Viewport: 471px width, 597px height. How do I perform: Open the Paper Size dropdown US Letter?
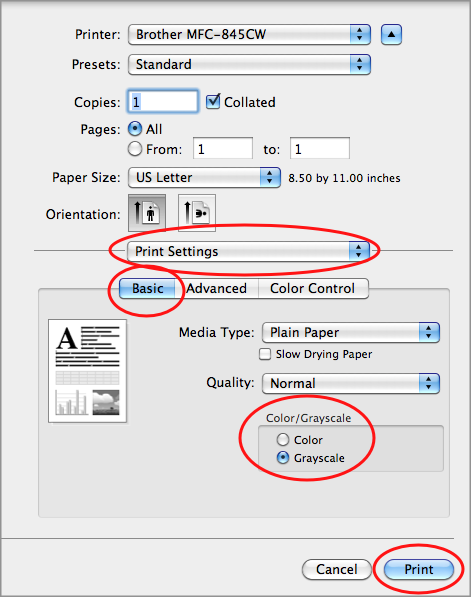coord(204,177)
